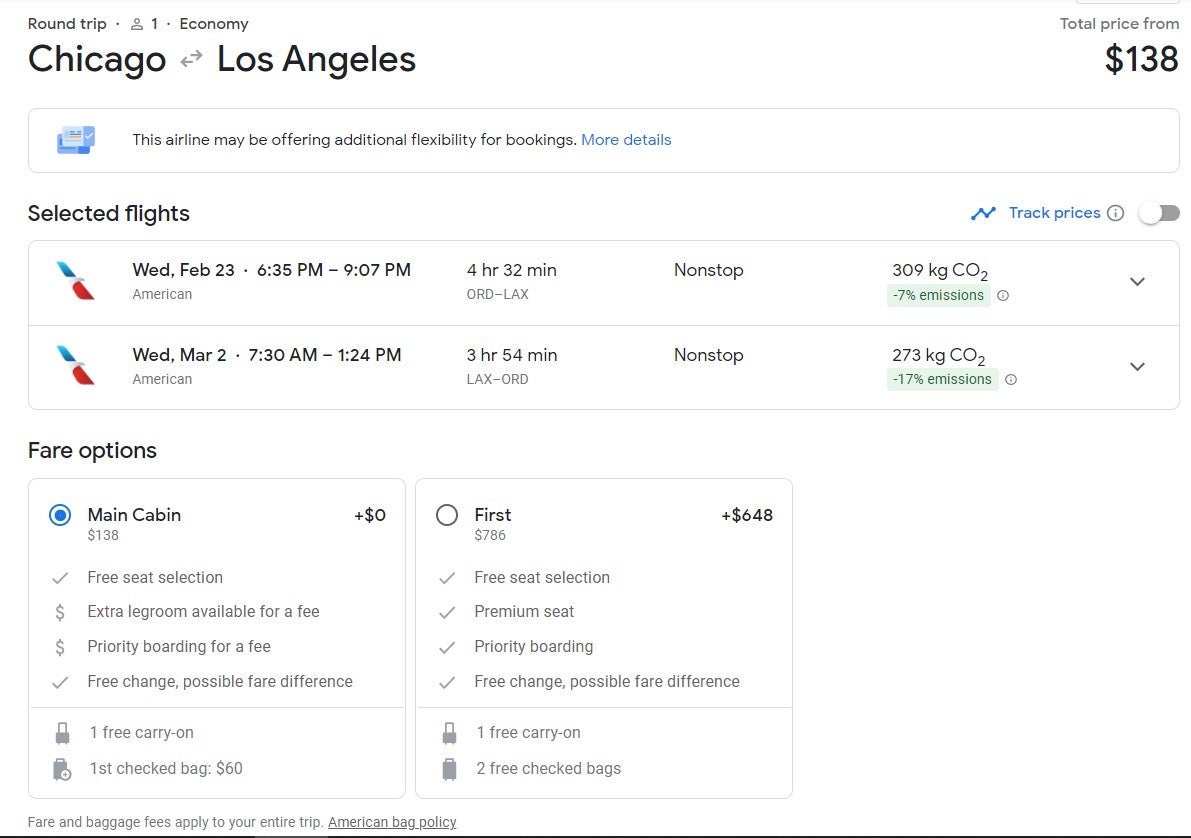
Task: Expand the Wed, Feb 23 flight details
Action: click(1137, 282)
